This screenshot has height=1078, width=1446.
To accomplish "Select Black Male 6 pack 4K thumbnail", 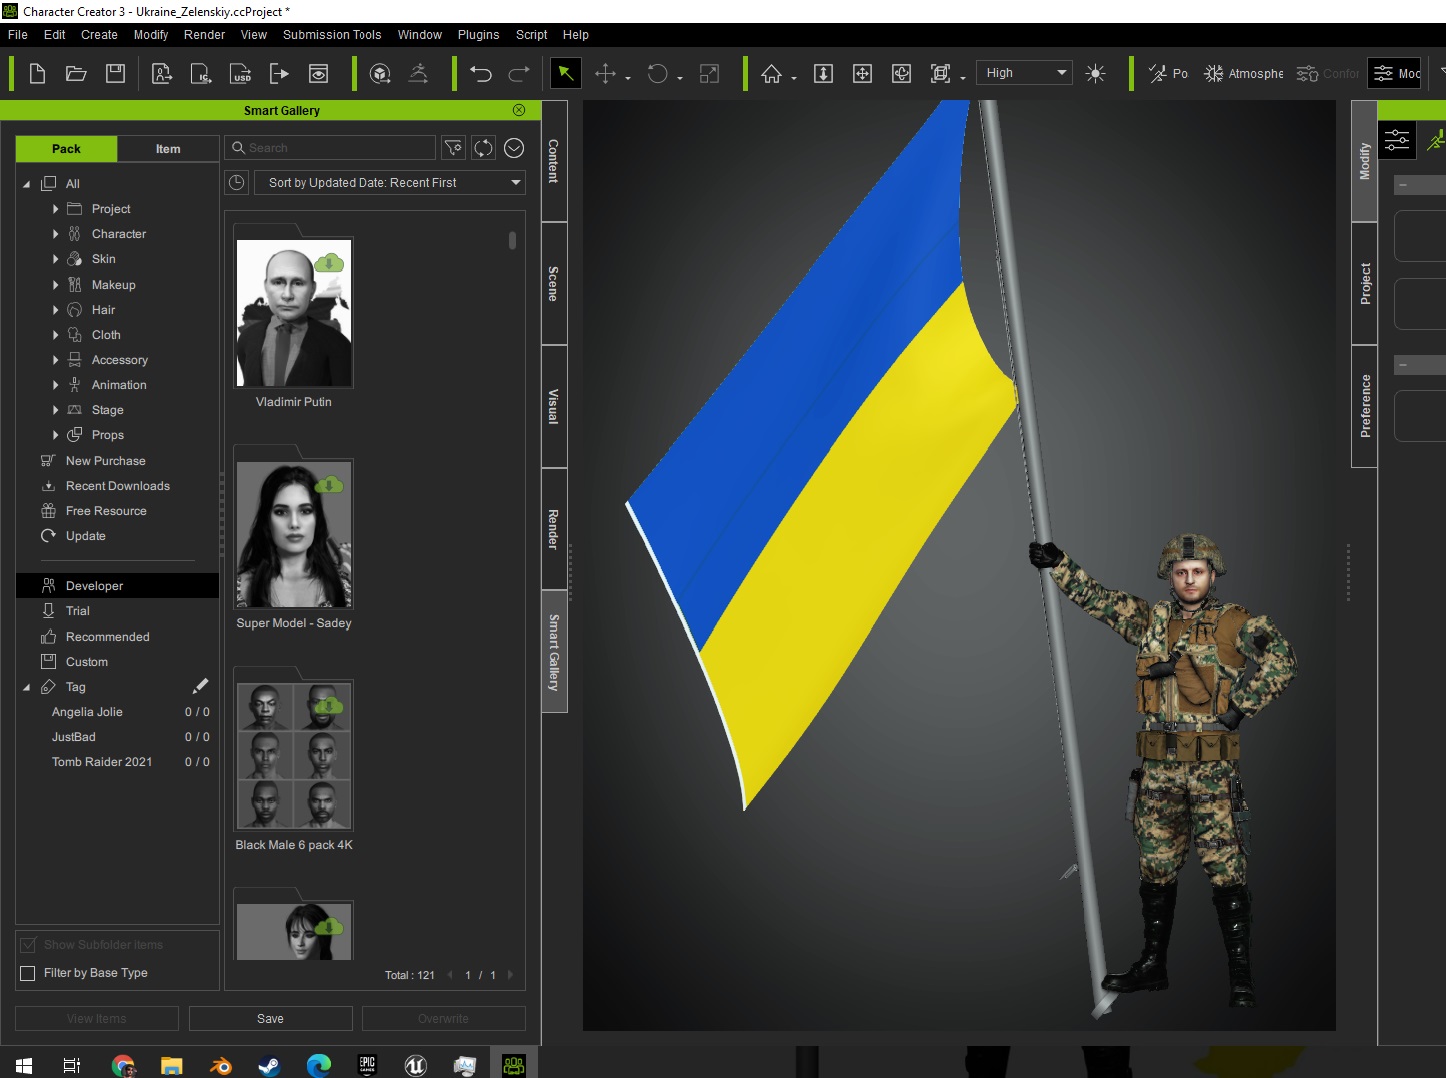I will click(294, 756).
